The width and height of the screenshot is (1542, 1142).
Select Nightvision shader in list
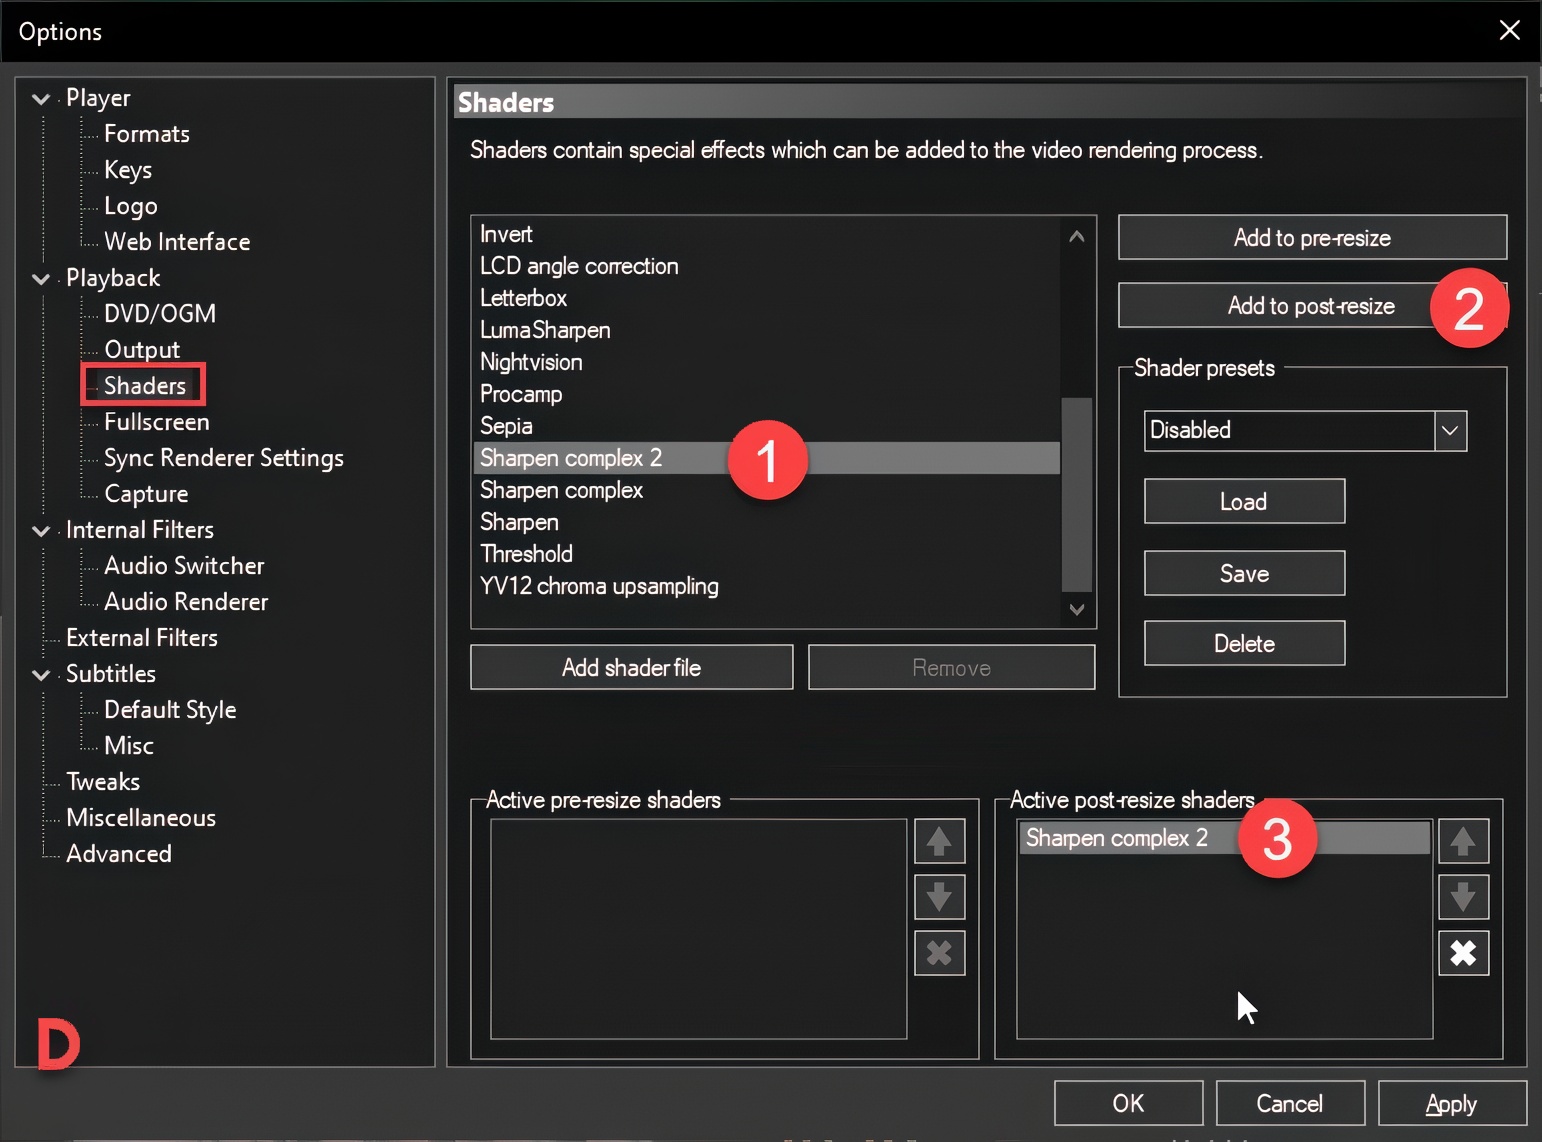tap(766, 362)
